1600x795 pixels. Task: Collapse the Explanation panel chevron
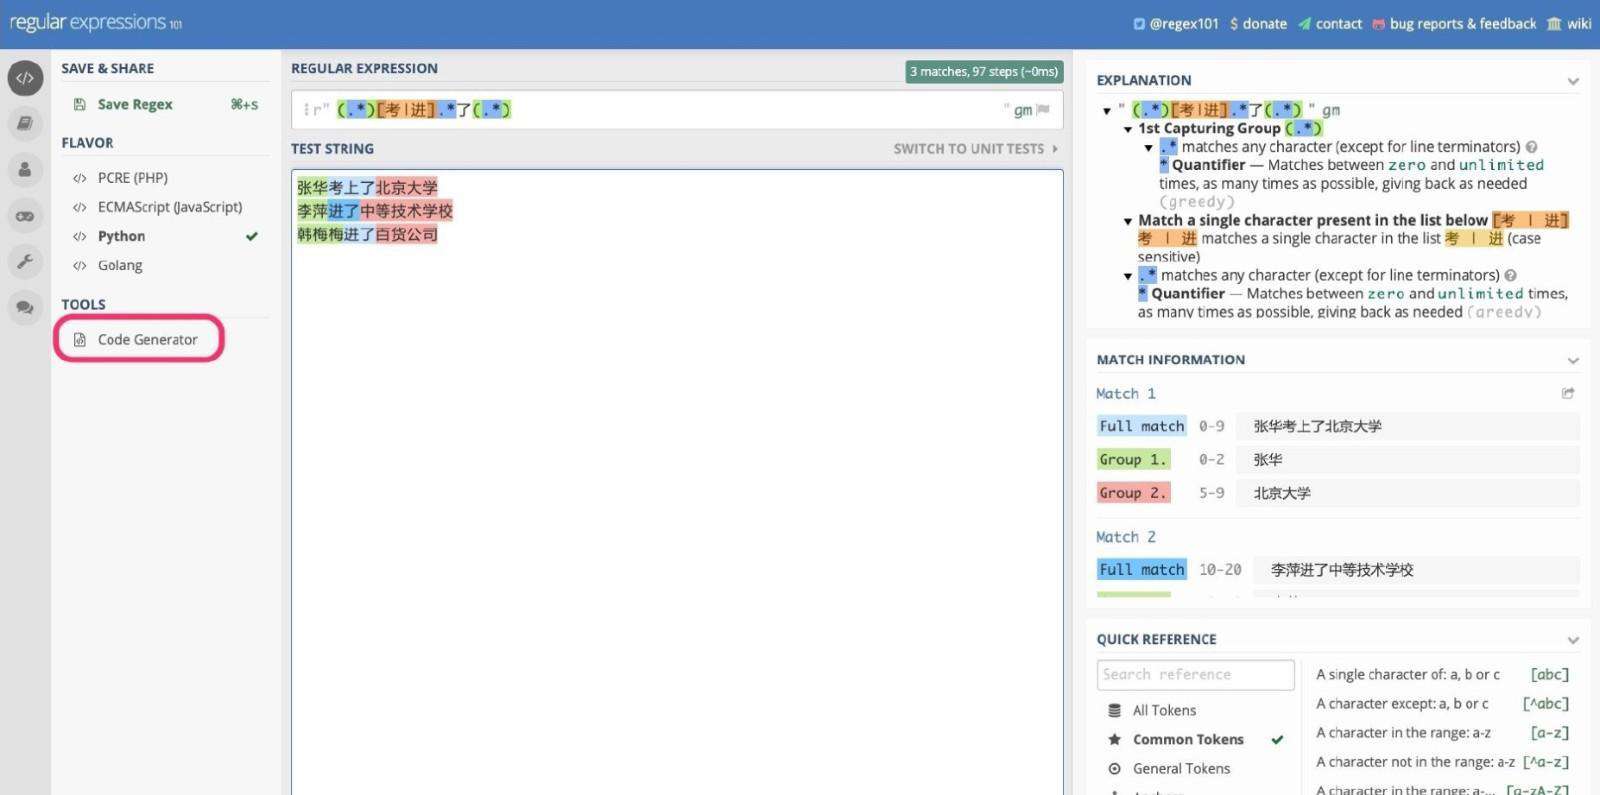1573,81
